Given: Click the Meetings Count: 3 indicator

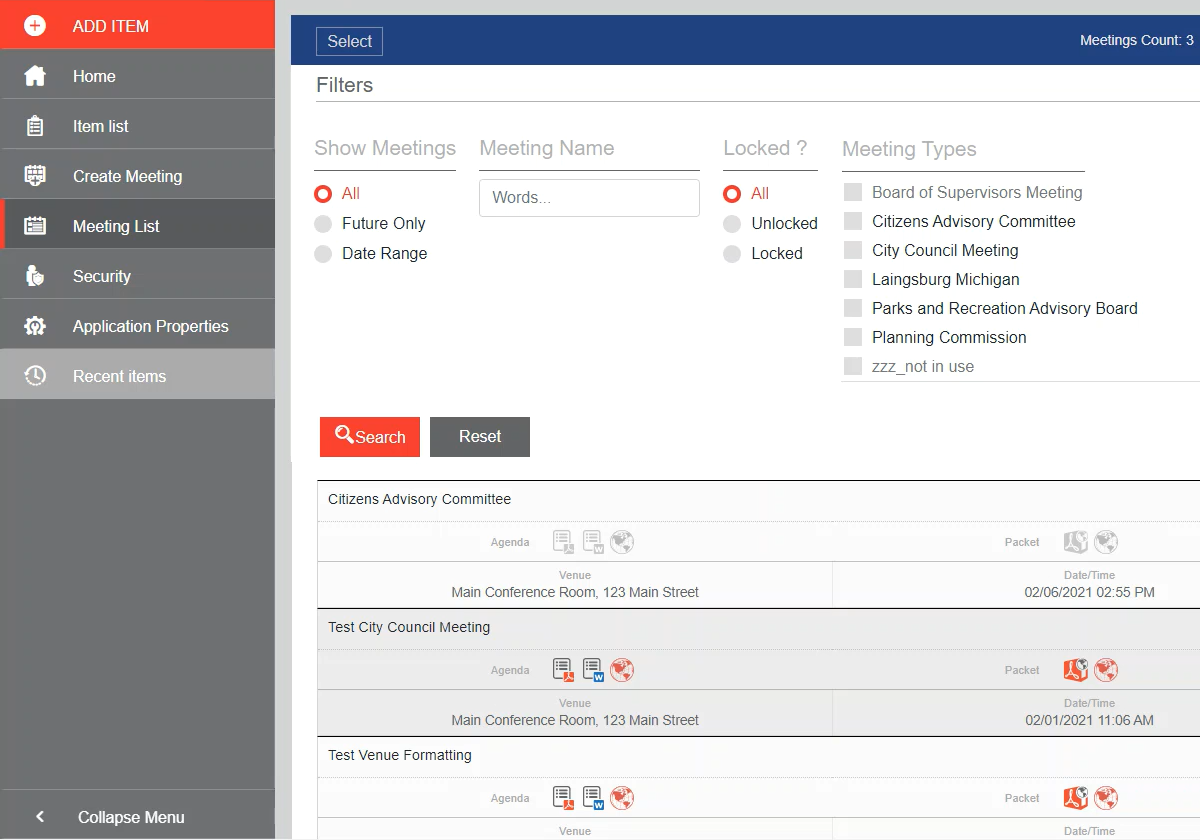Looking at the screenshot, I should point(1137,41).
